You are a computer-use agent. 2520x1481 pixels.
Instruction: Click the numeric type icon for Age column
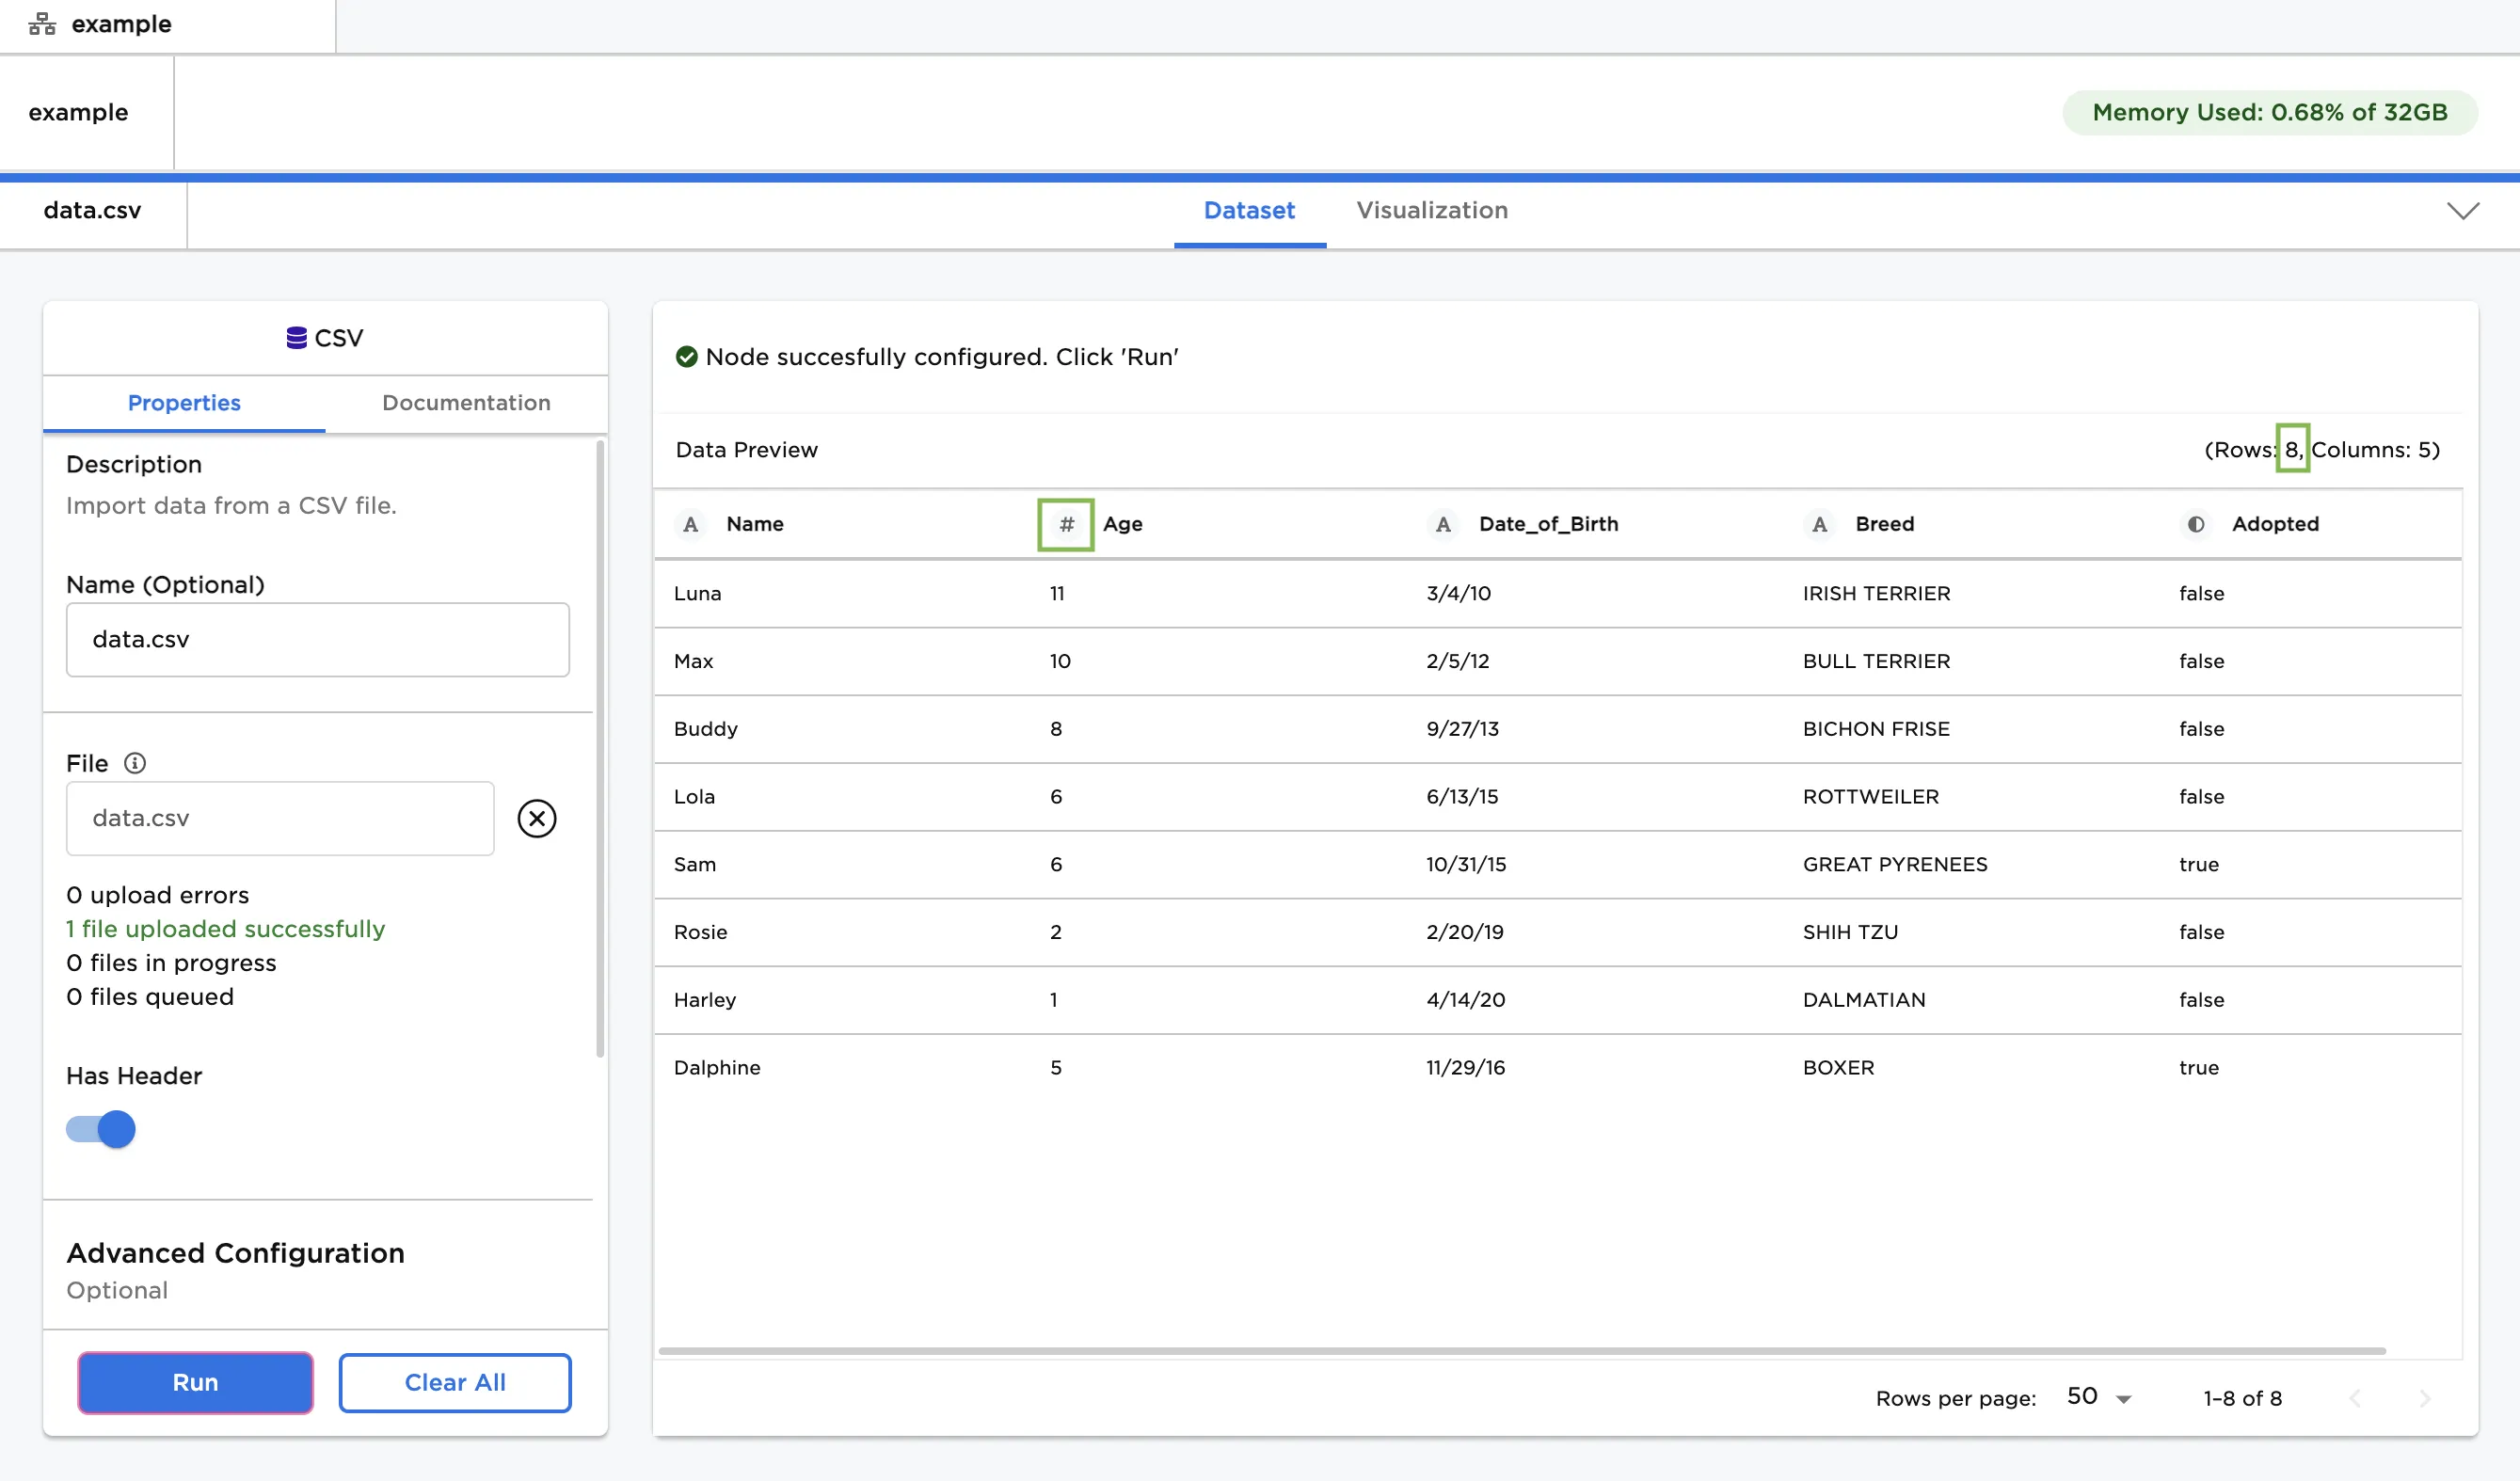1066,524
